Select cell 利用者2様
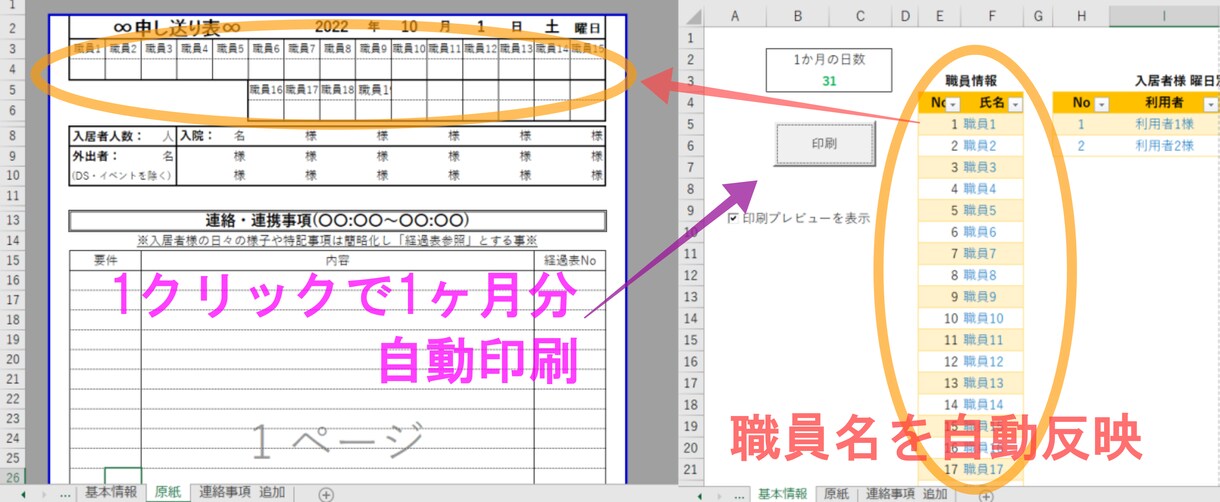Image resolution: width=1220 pixels, height=502 pixels. pos(1164,146)
